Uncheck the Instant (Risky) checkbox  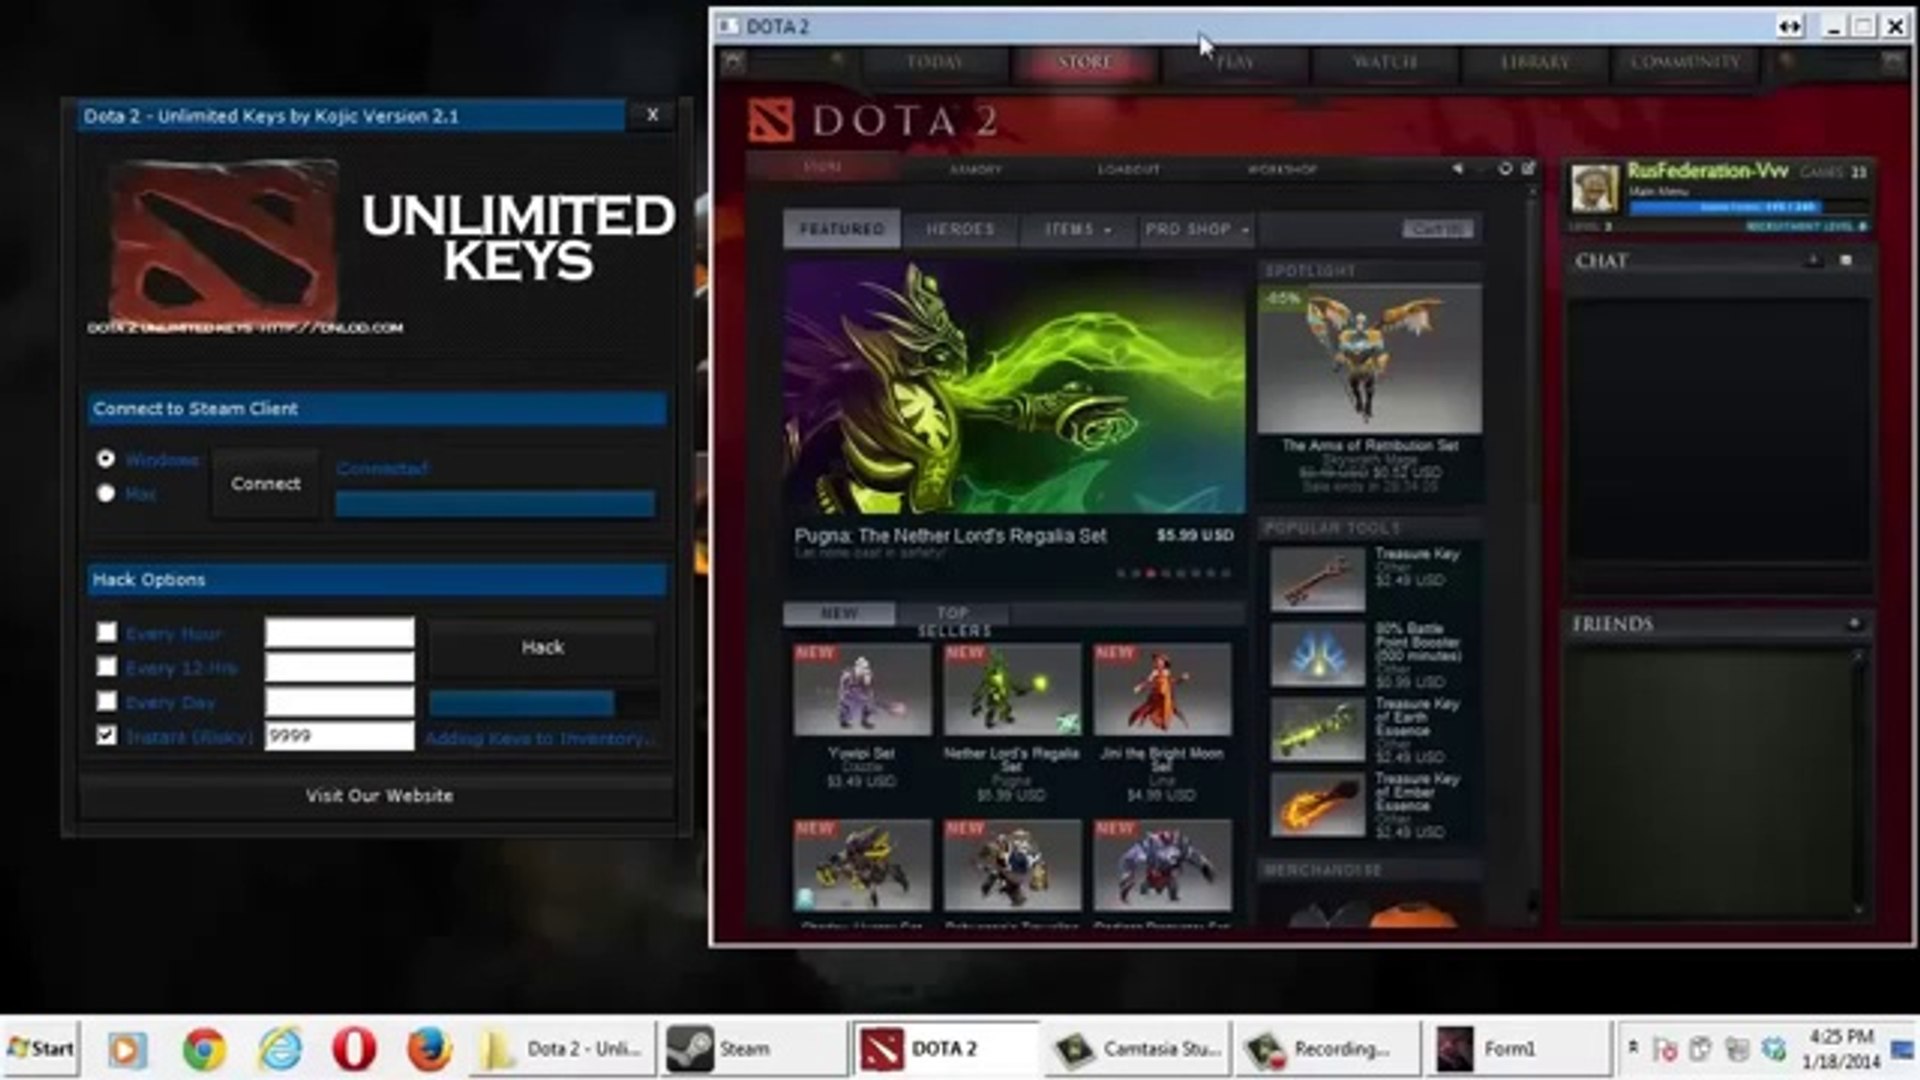(x=107, y=735)
